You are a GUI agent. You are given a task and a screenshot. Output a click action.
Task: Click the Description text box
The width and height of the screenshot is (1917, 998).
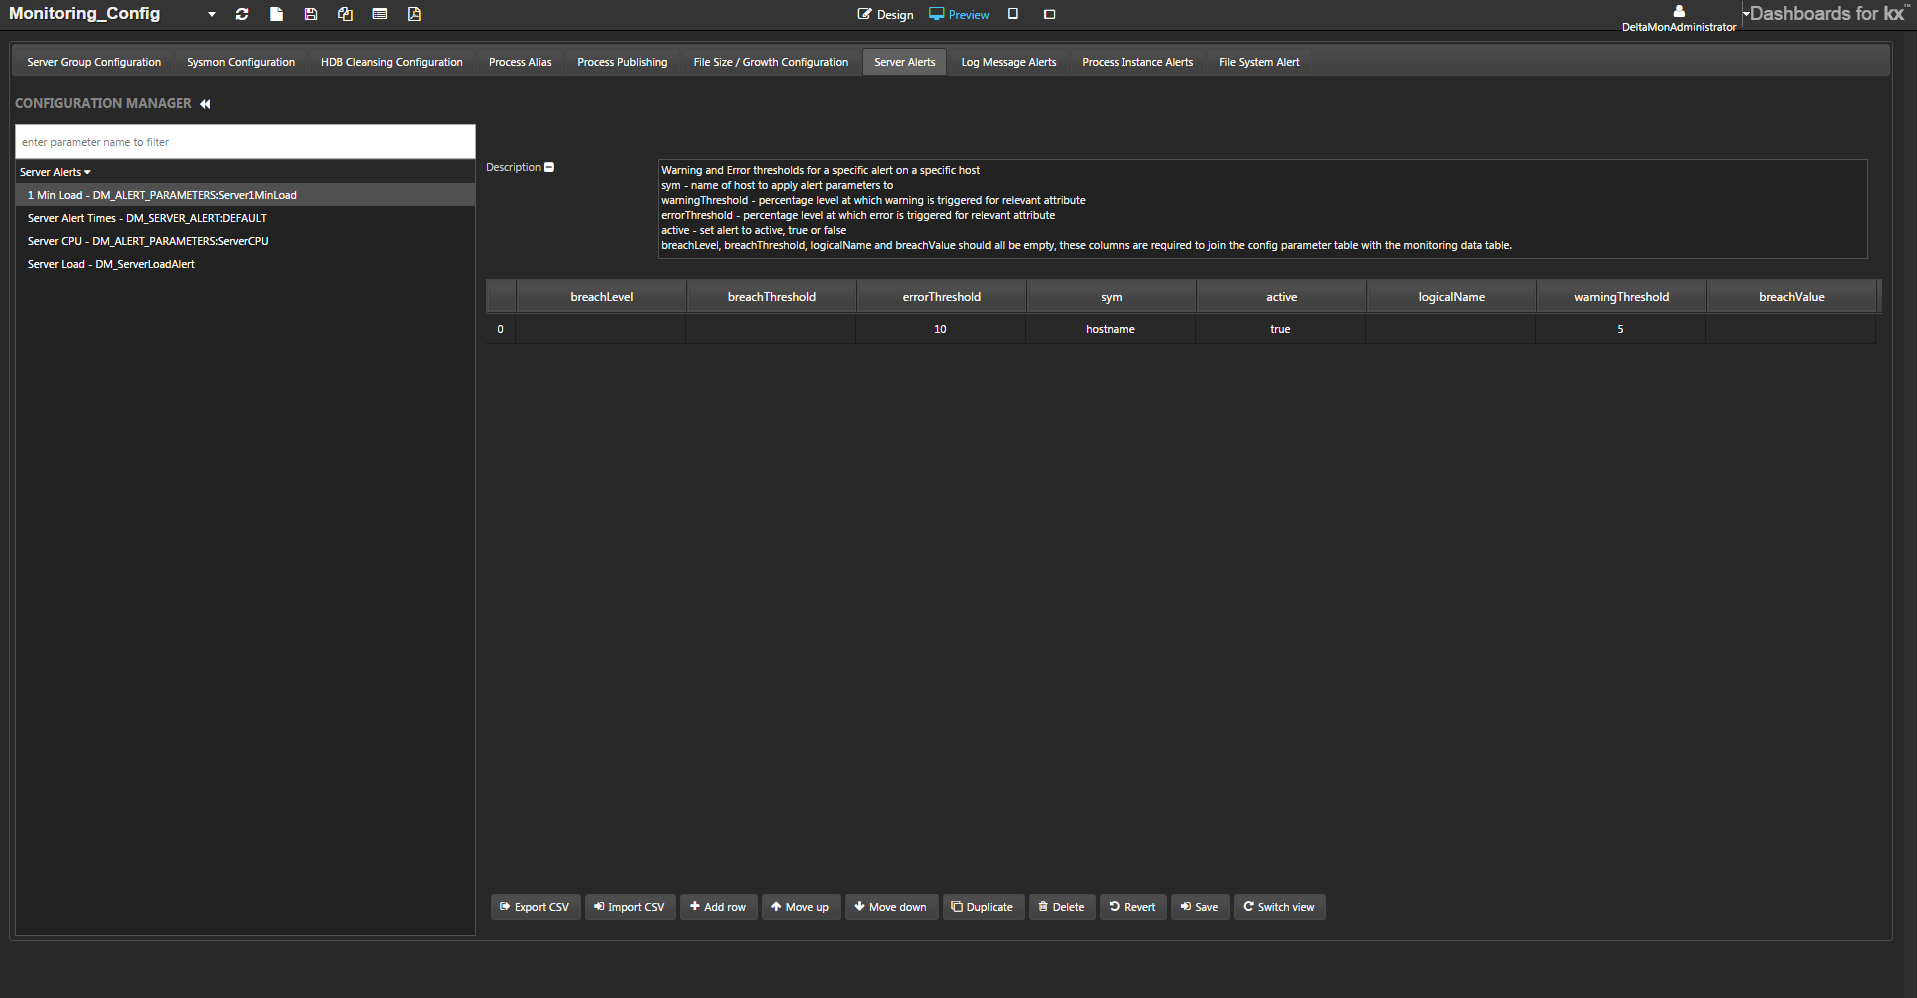(1262, 208)
